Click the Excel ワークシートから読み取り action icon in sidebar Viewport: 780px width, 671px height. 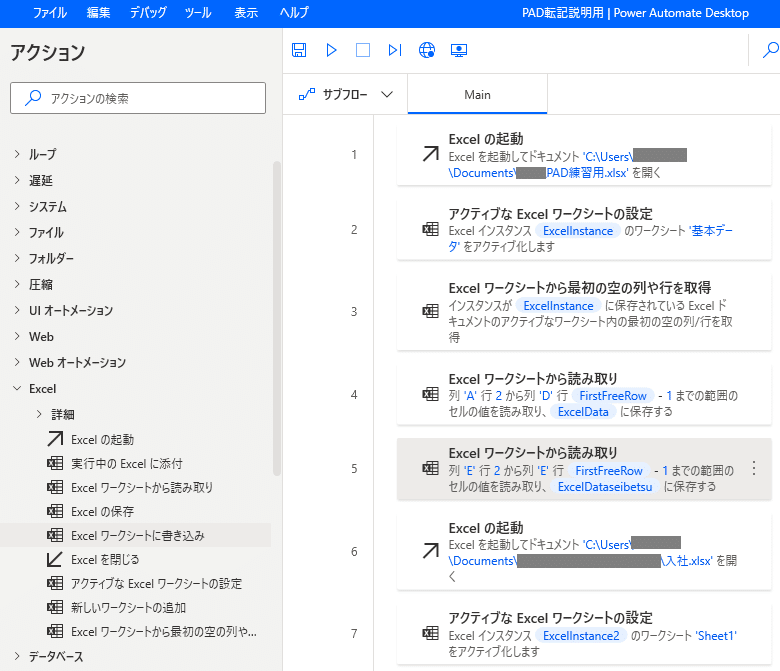(55, 487)
